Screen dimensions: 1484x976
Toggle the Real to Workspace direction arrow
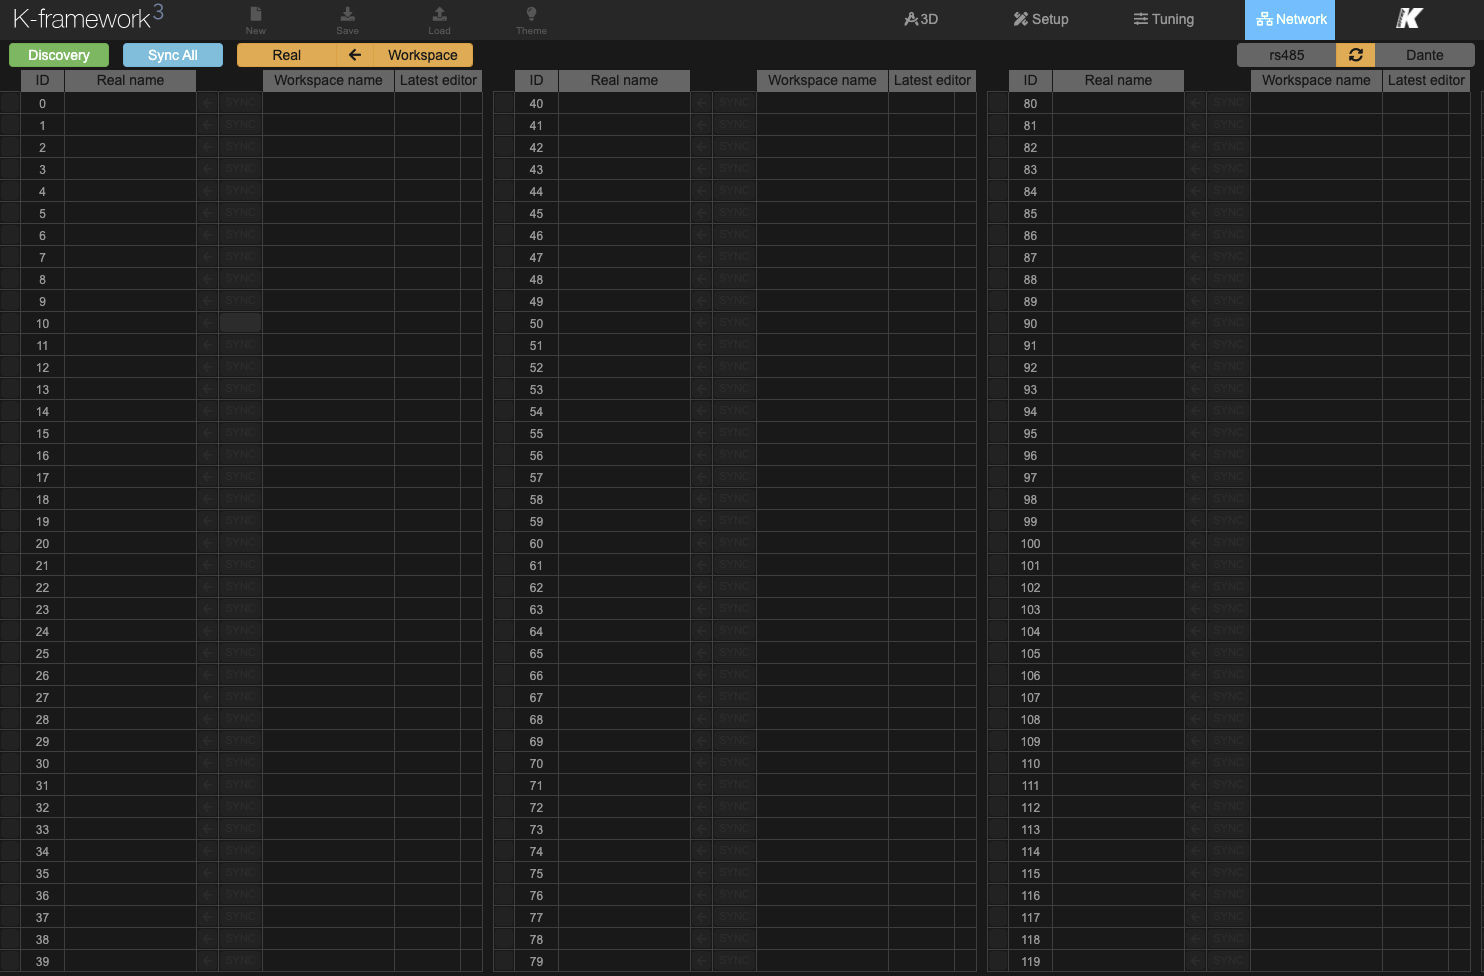coord(356,55)
